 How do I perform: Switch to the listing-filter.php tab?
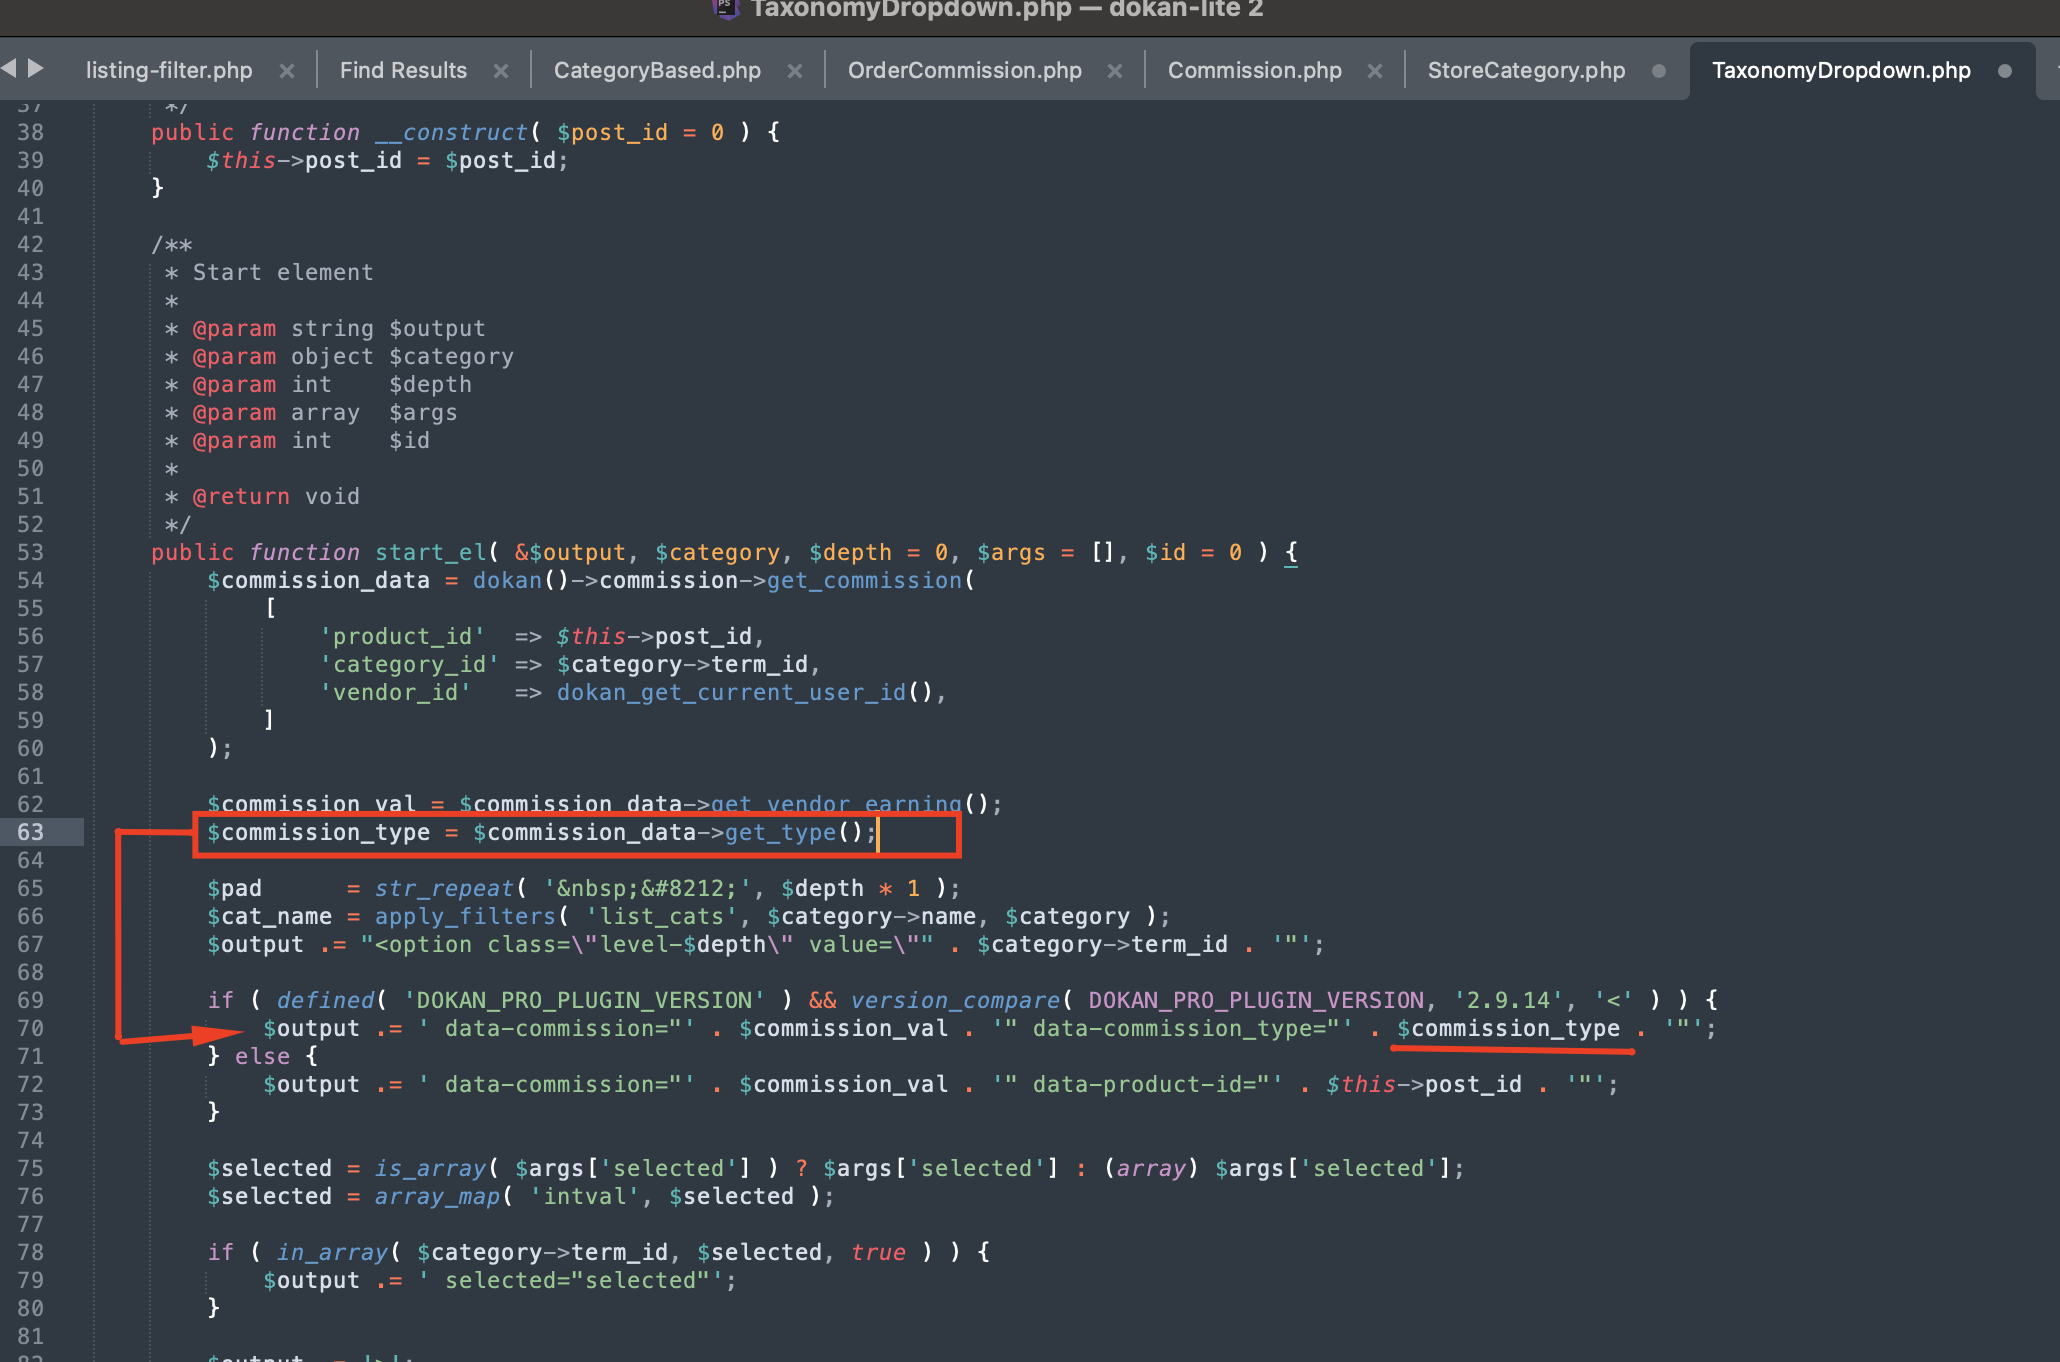(x=169, y=70)
